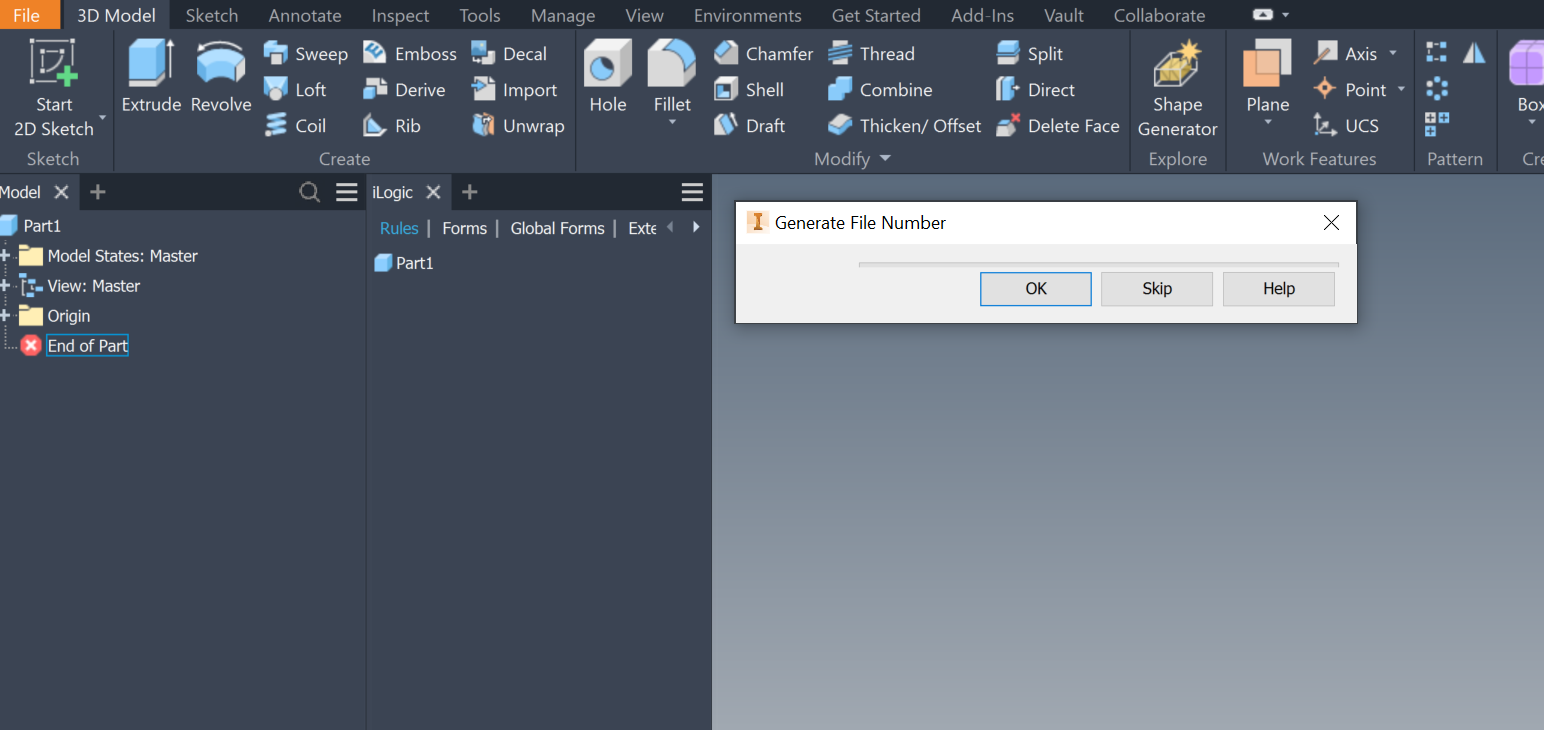Confirm with OK in Generate File Number dialog
This screenshot has height=730, width=1544.
pyautogui.click(x=1035, y=288)
